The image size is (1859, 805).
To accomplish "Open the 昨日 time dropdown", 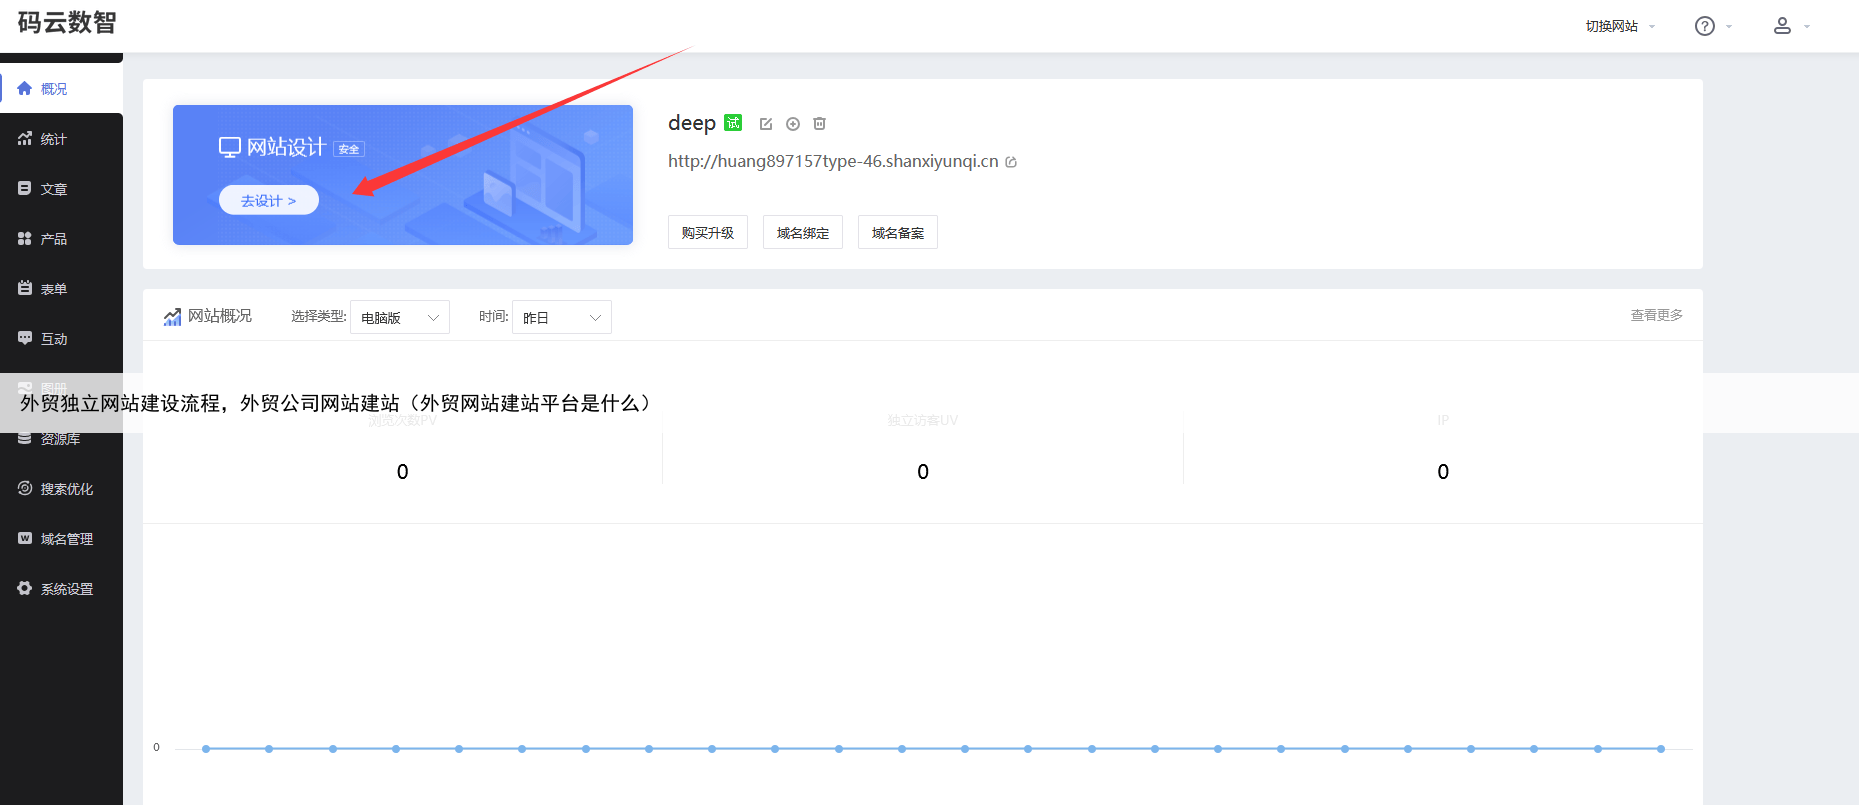I will tap(561, 317).
